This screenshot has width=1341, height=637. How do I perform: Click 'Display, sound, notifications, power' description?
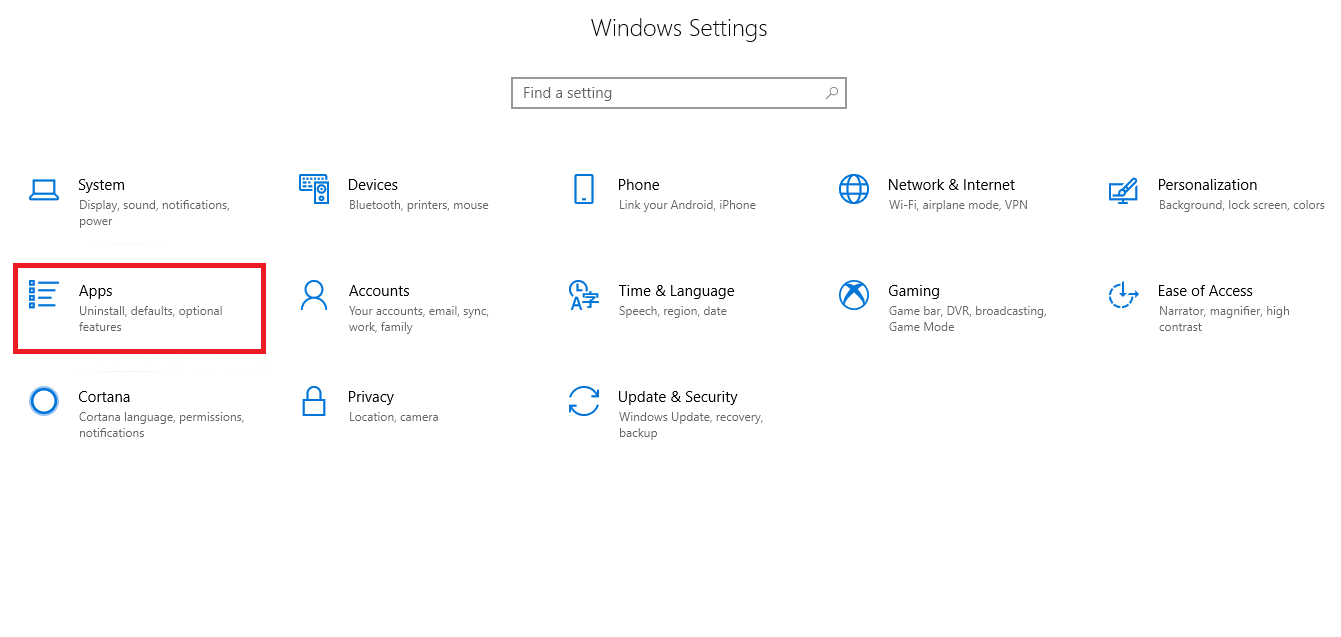point(154,213)
